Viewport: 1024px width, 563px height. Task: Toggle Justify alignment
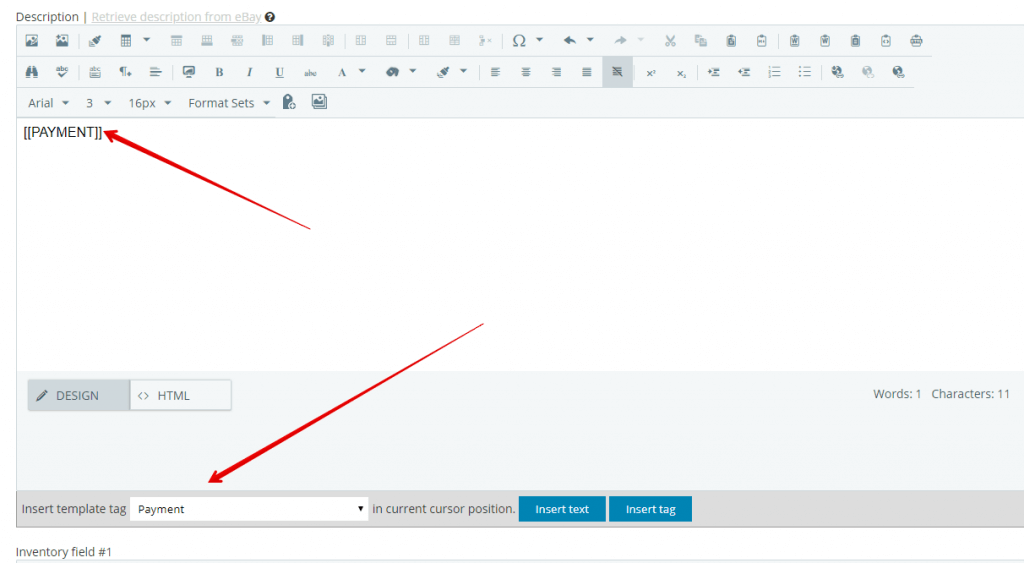pos(586,72)
